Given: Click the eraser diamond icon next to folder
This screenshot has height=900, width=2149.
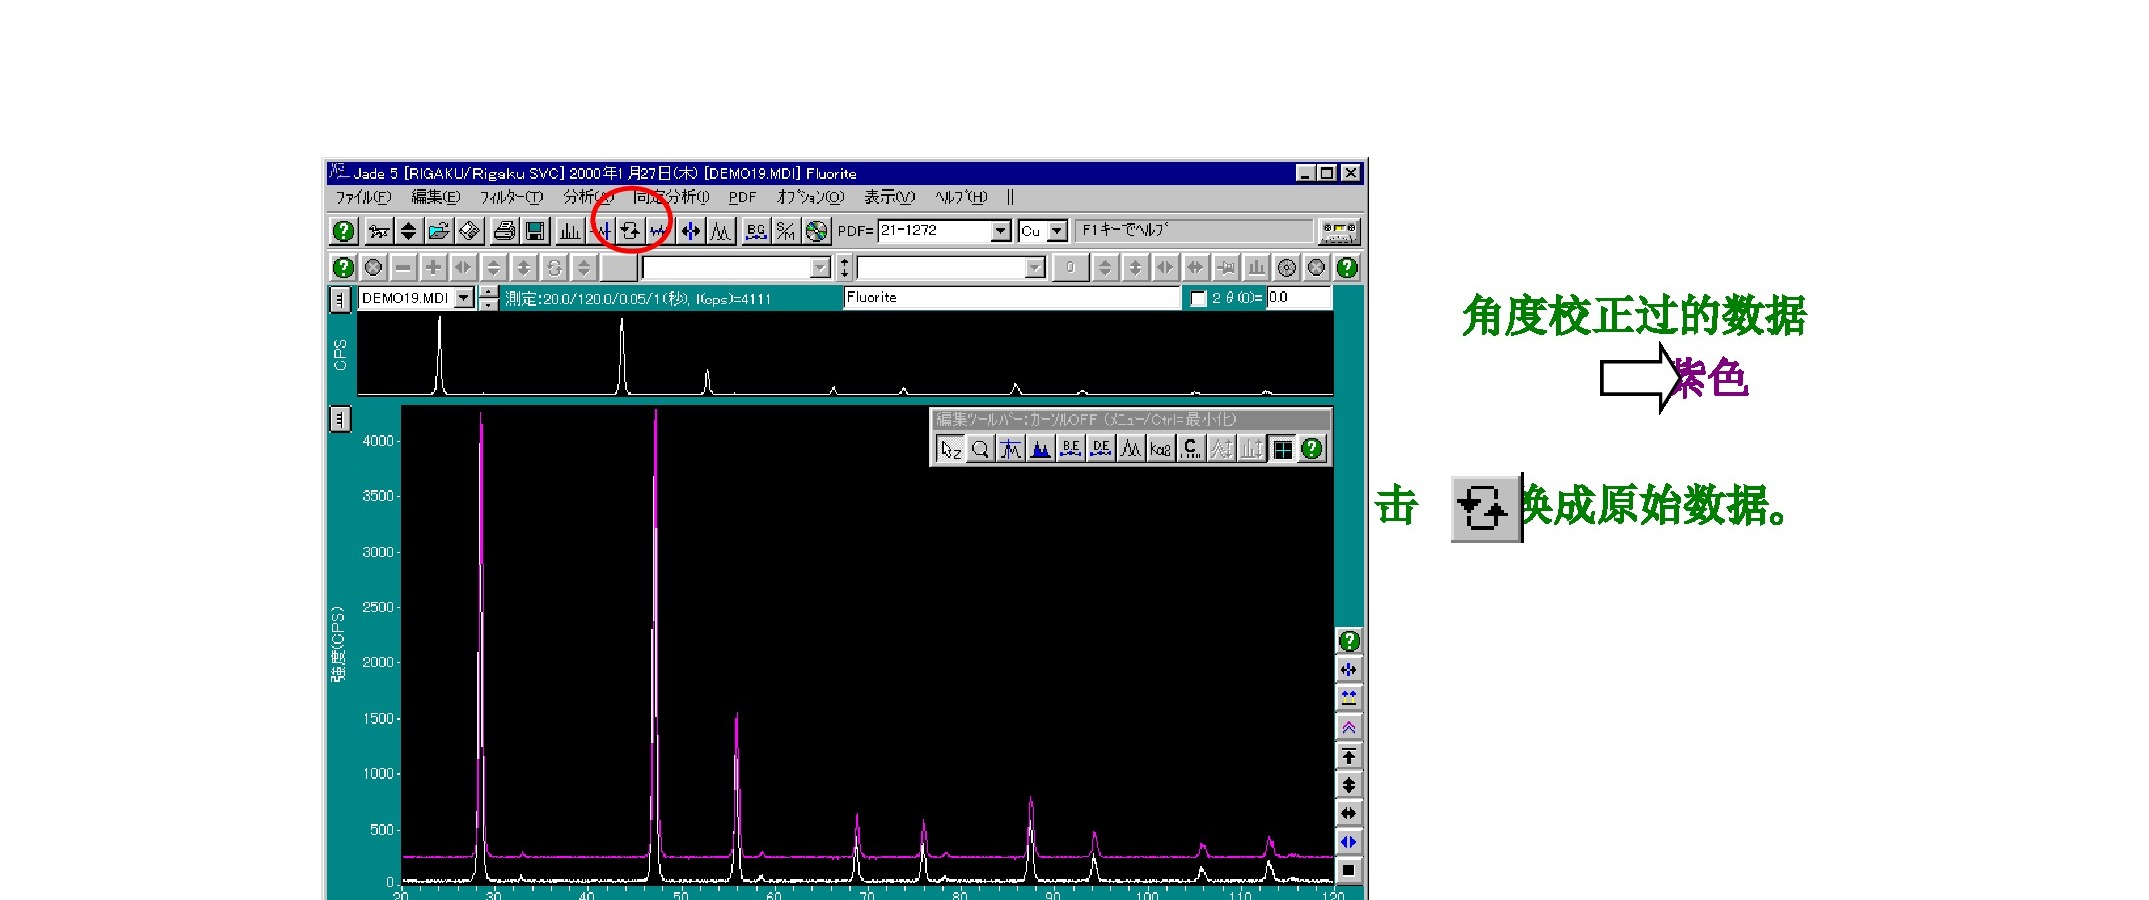Looking at the screenshot, I should point(469,231).
